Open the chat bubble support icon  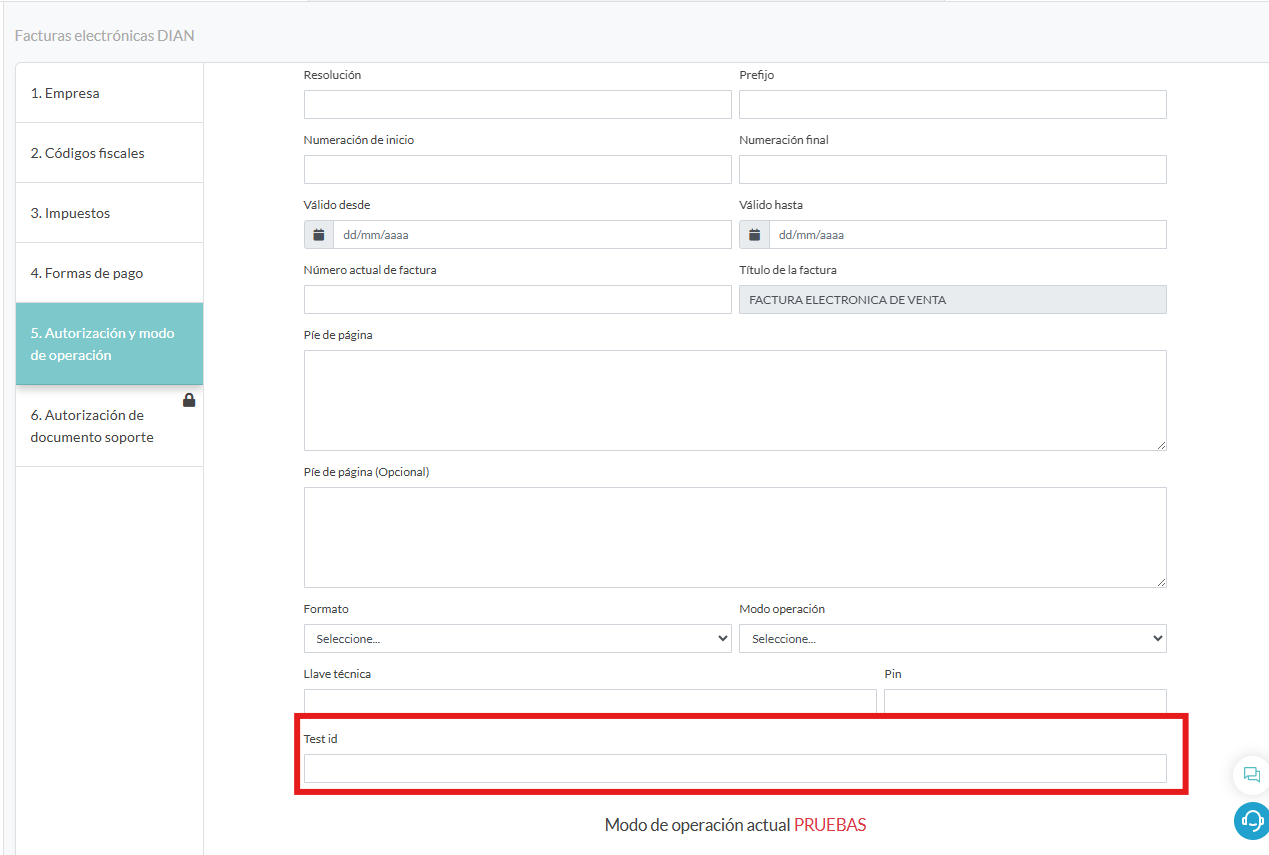coord(1252,774)
